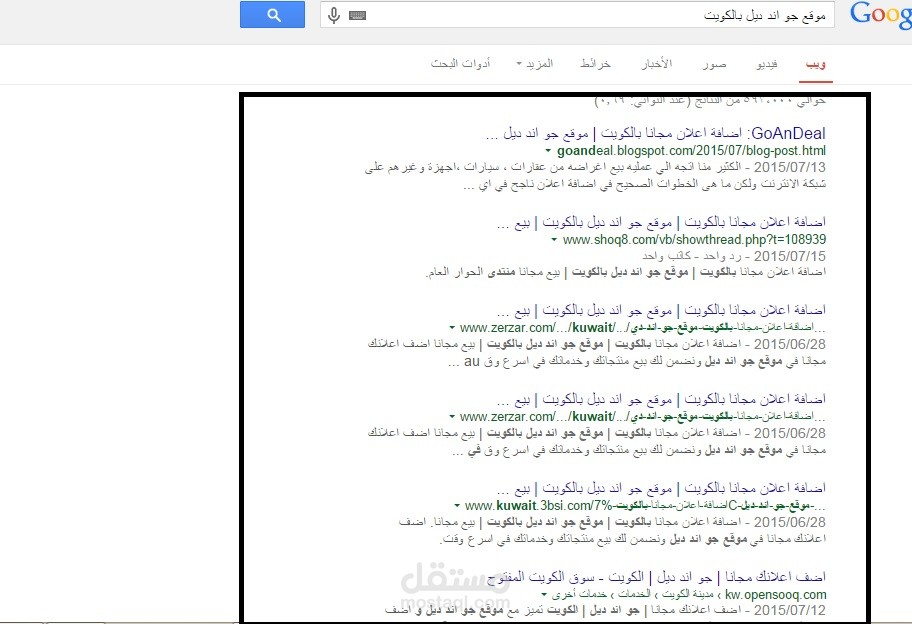Expand arrow beside www.shoq8.com URL
This screenshot has width=912, height=624.
click(x=554, y=240)
